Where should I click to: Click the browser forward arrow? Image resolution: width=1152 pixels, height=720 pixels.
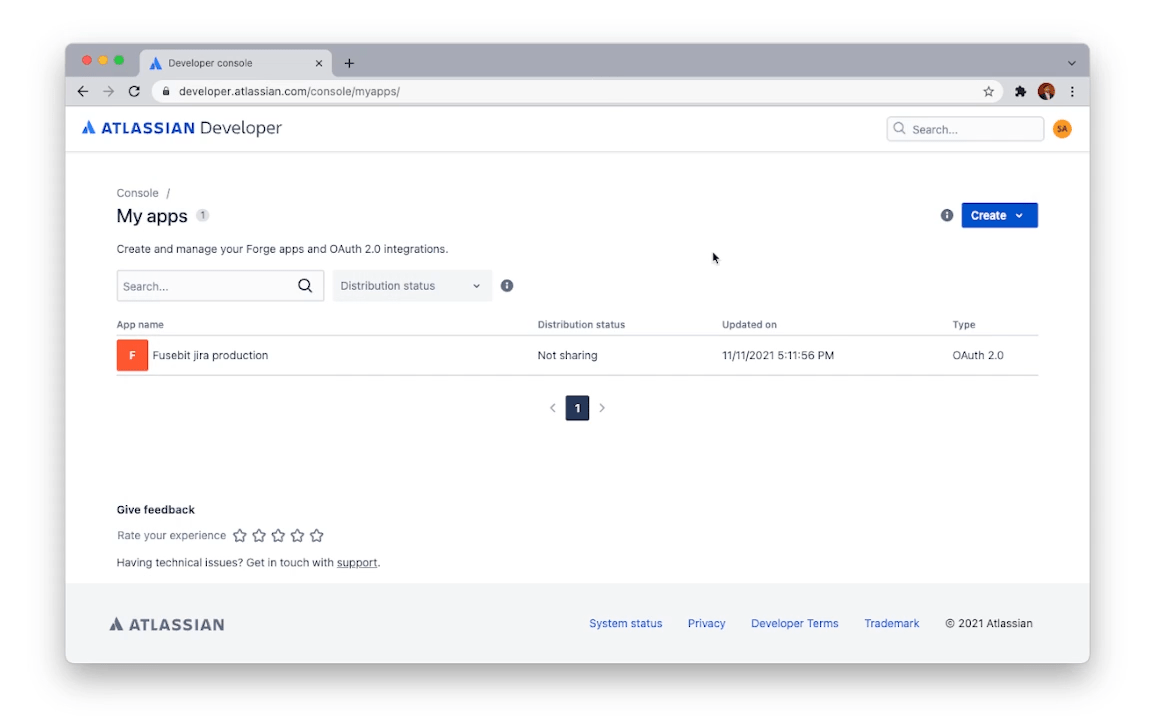(x=109, y=91)
